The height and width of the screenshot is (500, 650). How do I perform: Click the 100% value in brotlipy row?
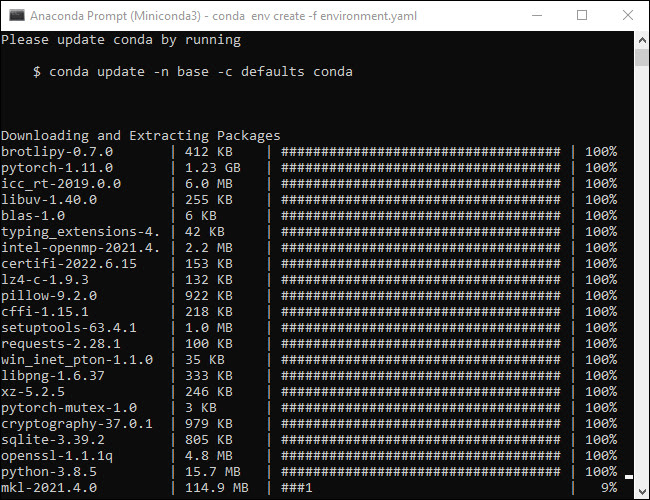601,152
